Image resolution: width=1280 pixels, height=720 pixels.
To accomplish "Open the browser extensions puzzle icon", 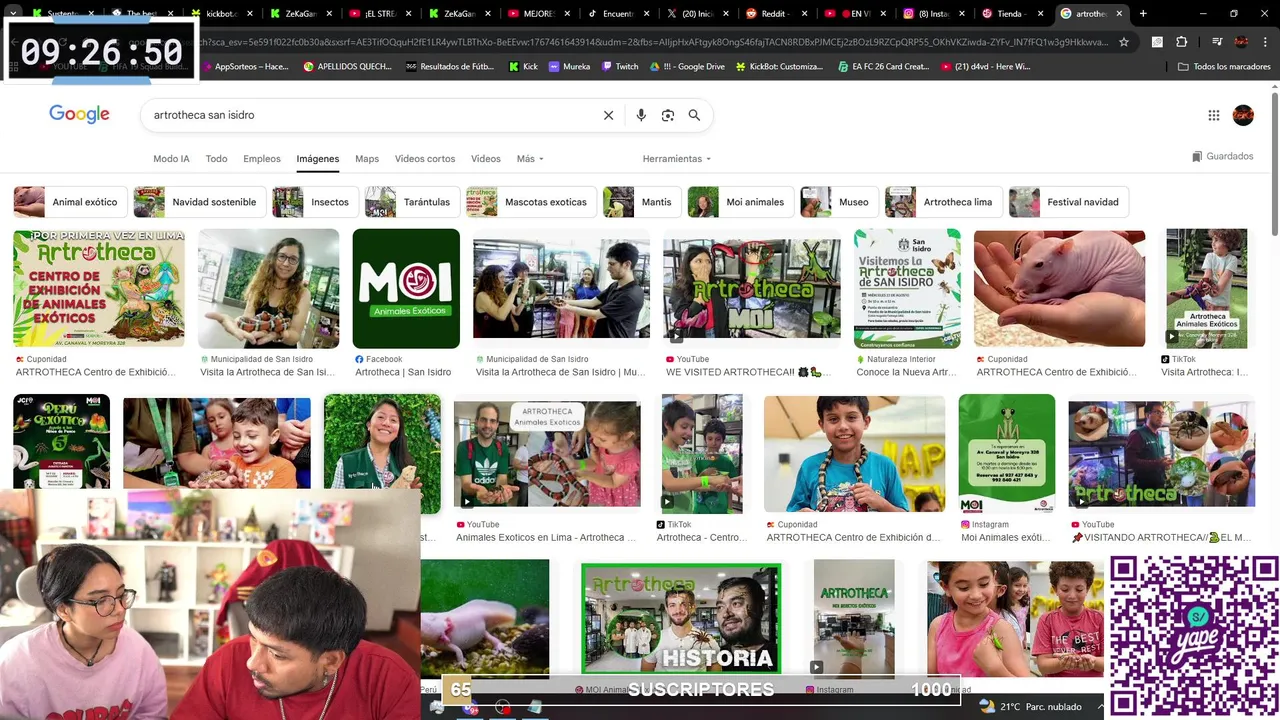I will 1182,42.
